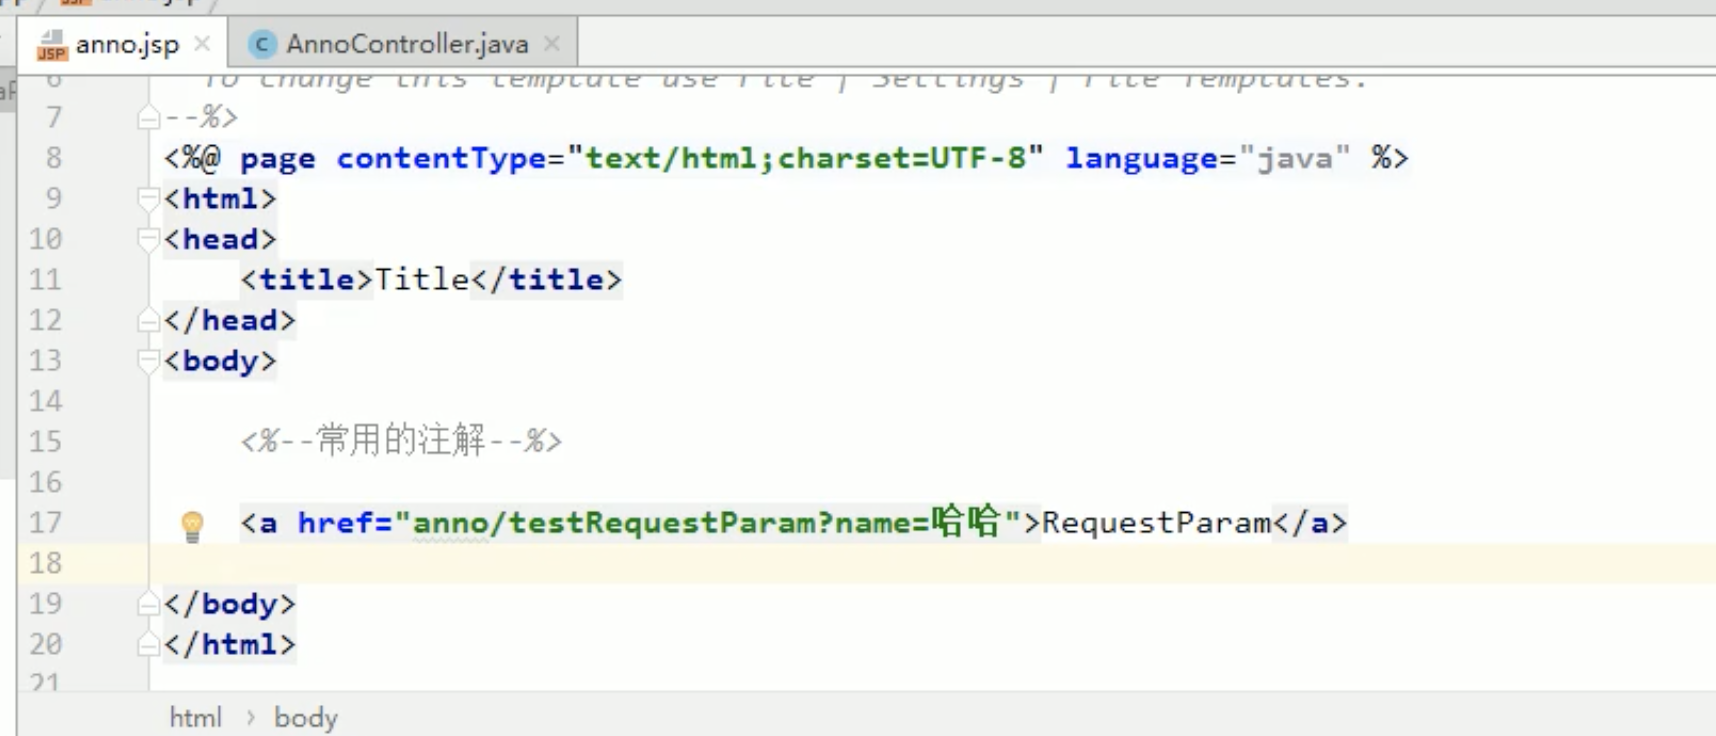Click the 常用的注解 comment on line 15
This screenshot has width=1716, height=736.
pos(401,440)
